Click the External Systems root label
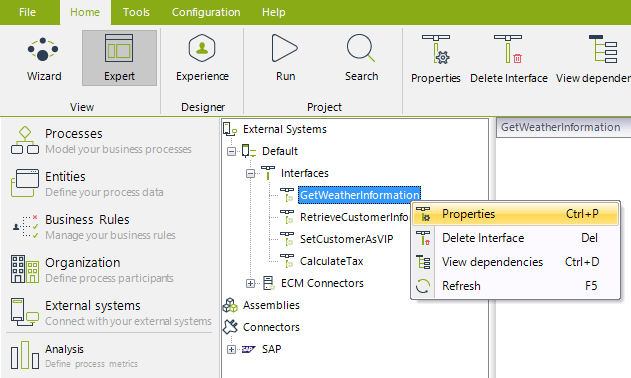631x378 pixels. (285, 129)
